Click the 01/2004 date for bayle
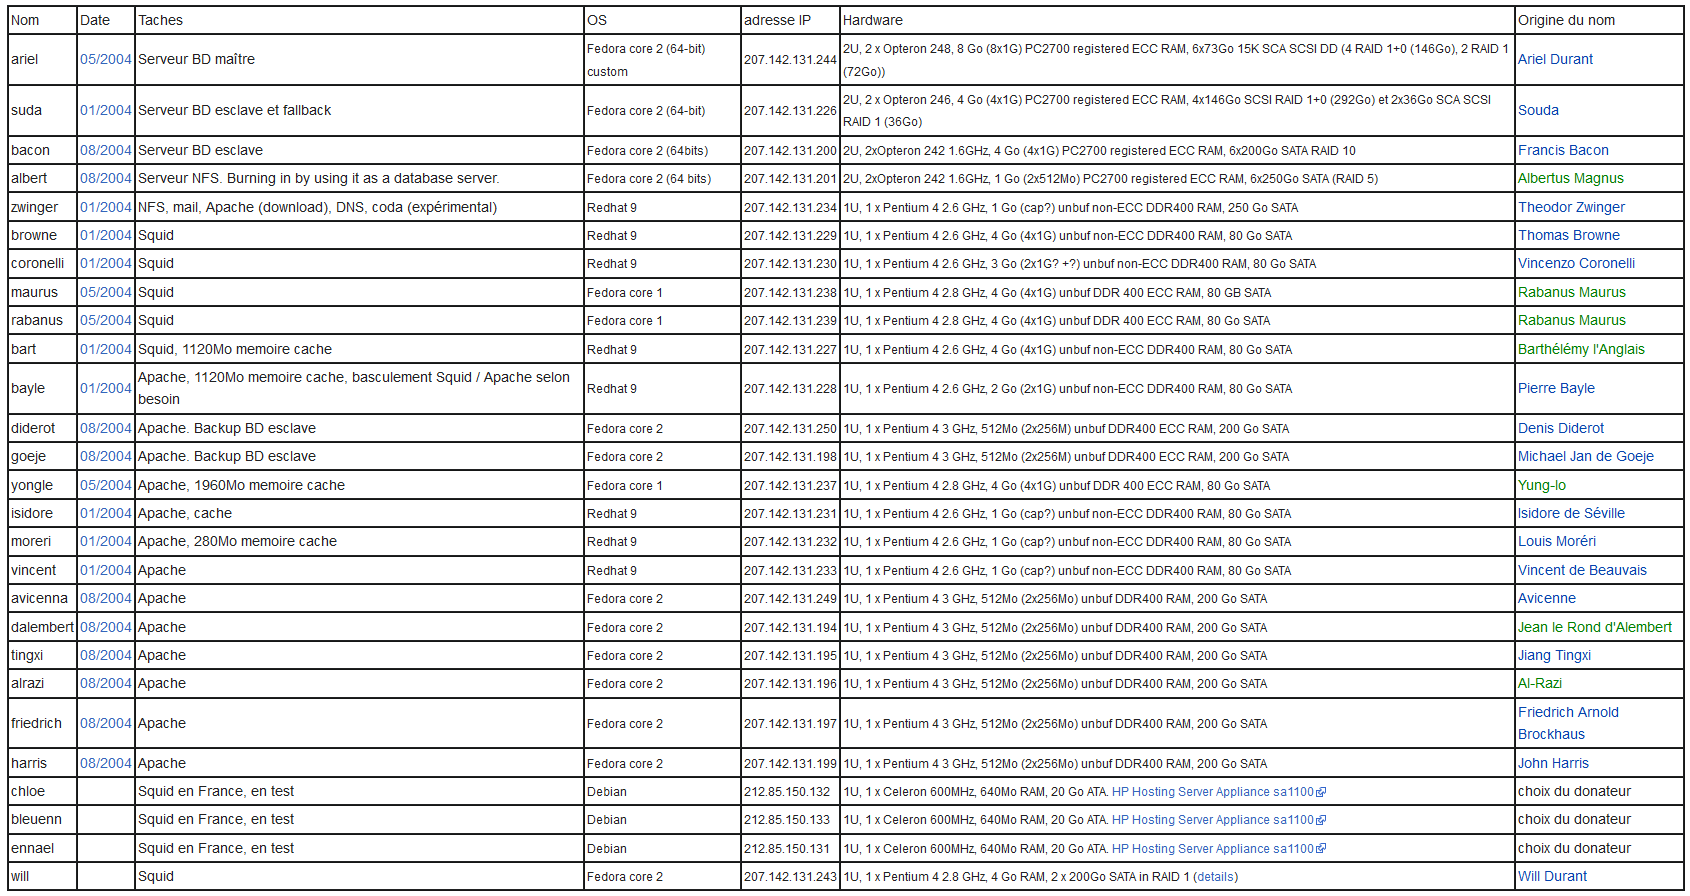 coord(105,388)
